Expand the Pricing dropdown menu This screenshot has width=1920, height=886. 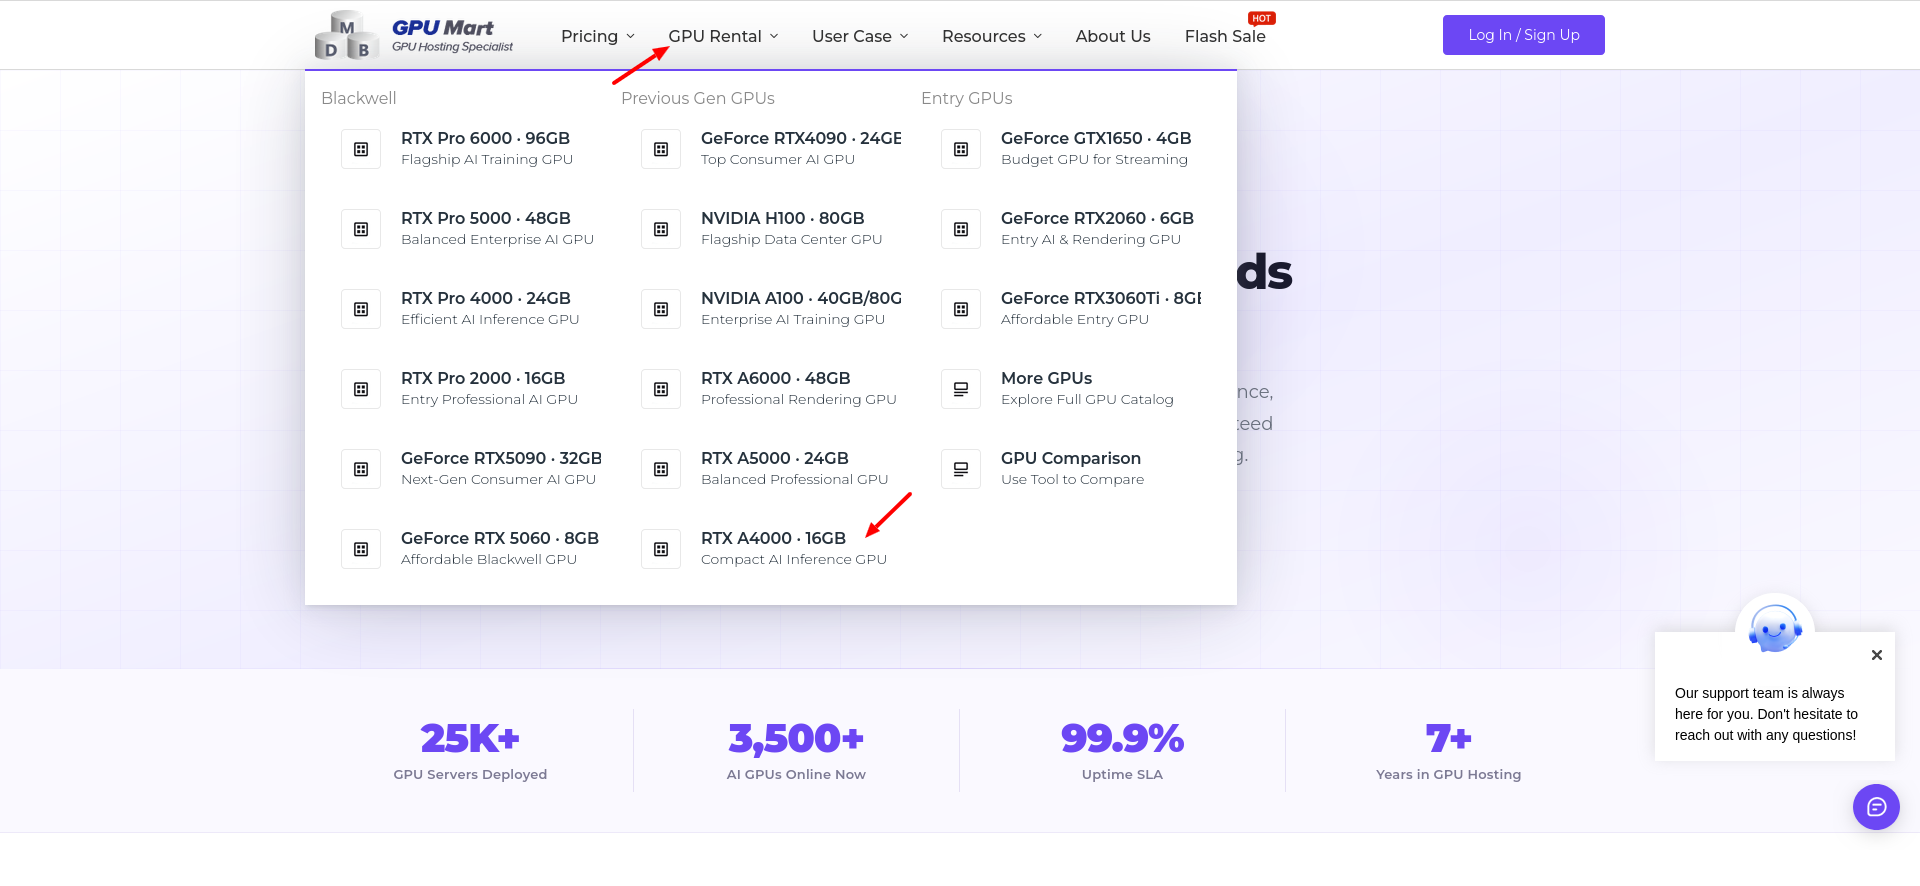point(598,36)
